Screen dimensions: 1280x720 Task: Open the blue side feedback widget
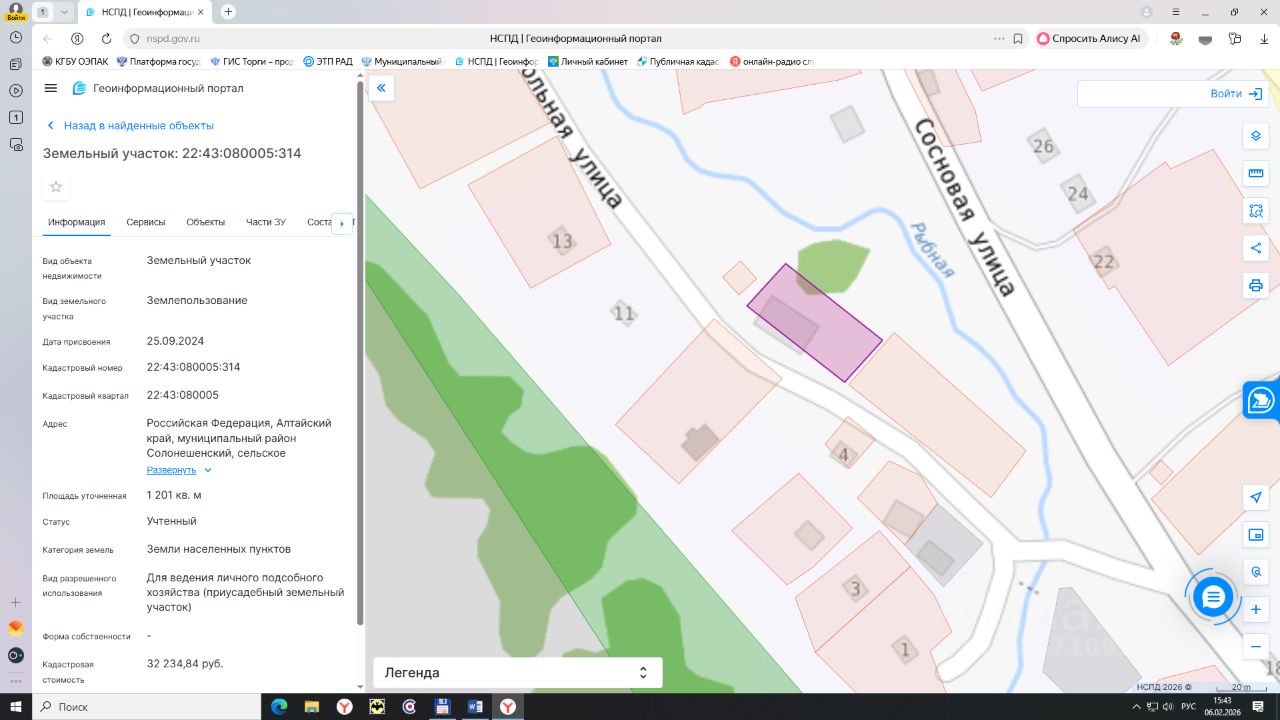point(1262,401)
